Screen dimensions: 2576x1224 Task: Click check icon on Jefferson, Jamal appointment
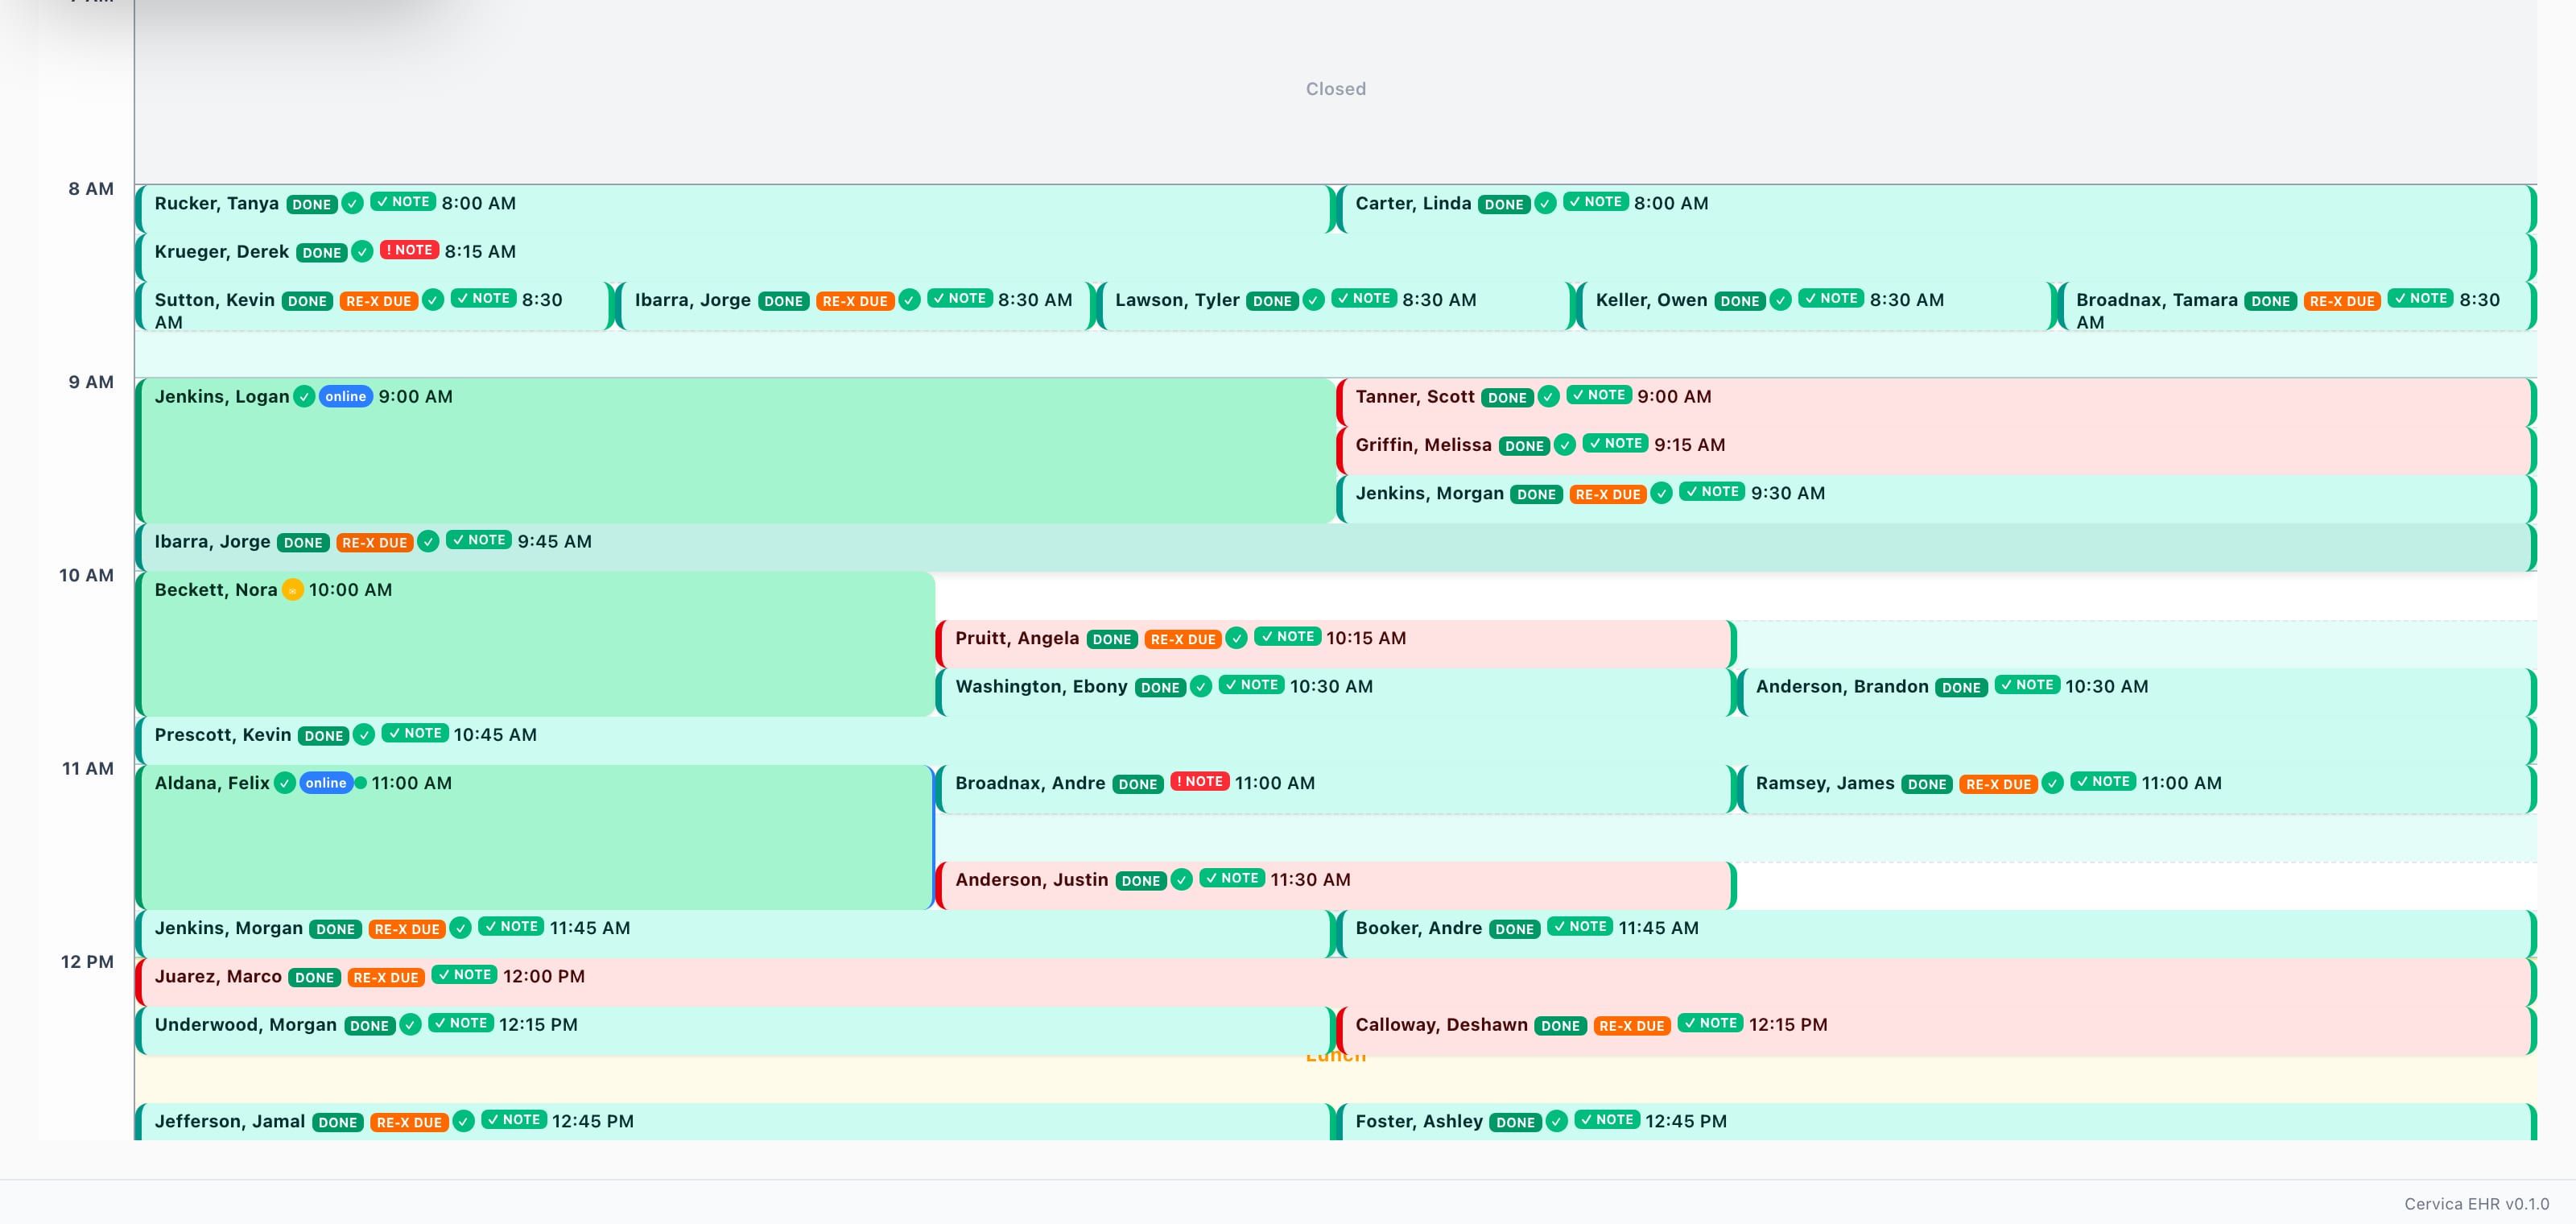coord(463,1121)
